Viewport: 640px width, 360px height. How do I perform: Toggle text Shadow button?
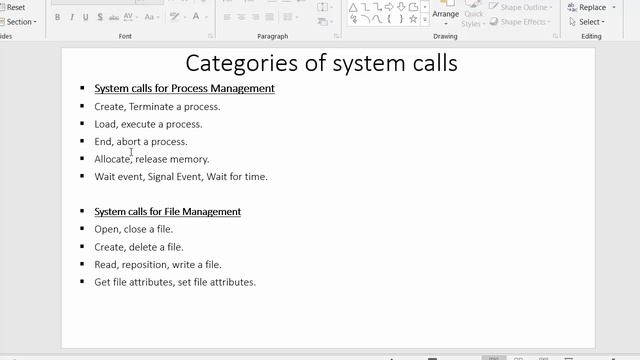point(100,17)
